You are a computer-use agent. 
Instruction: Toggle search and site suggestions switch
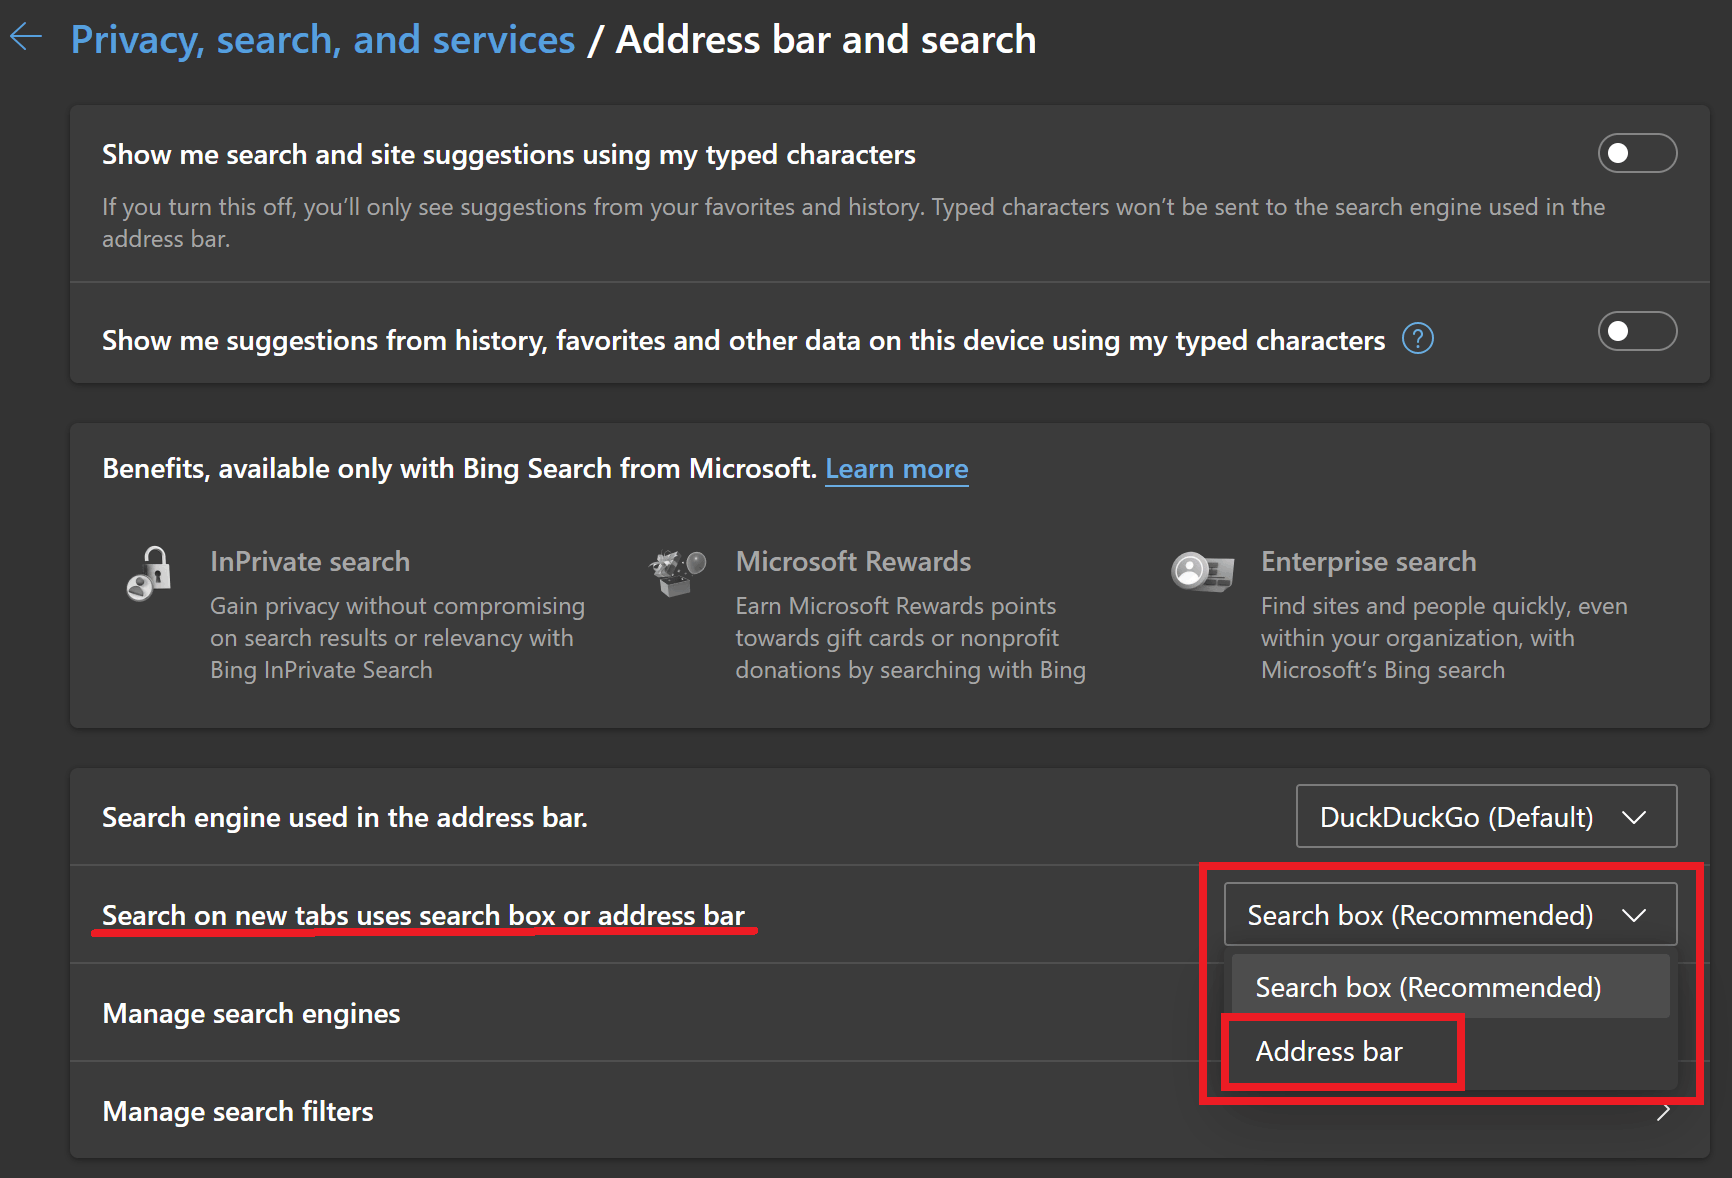(1637, 153)
